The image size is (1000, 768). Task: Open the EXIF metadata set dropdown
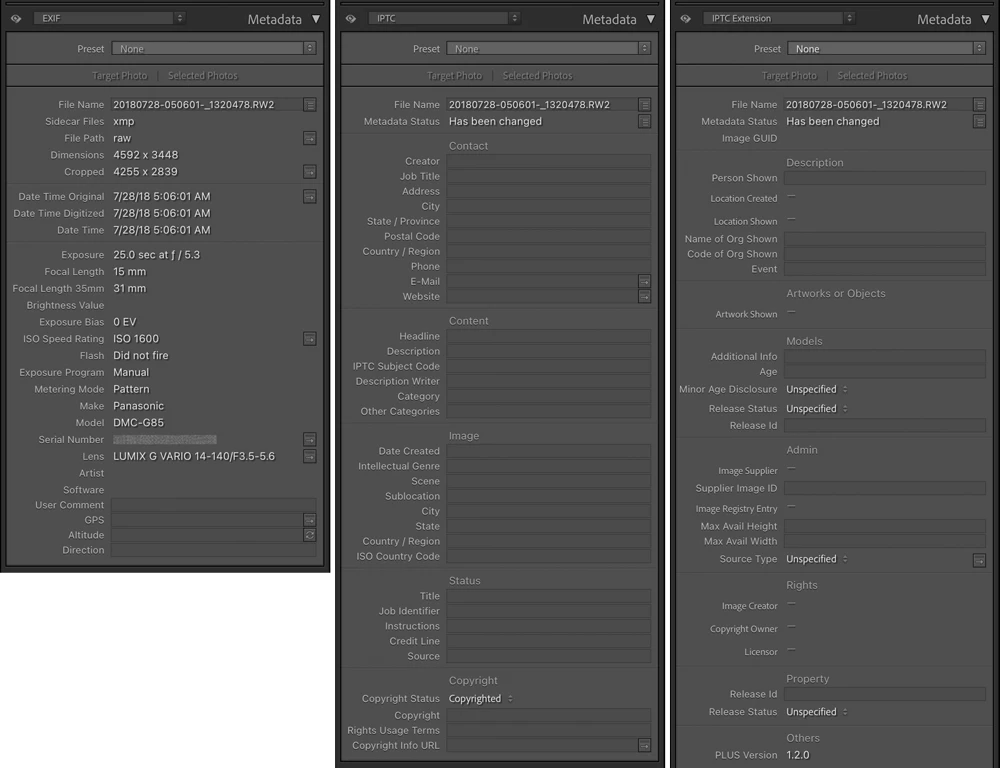(110, 18)
